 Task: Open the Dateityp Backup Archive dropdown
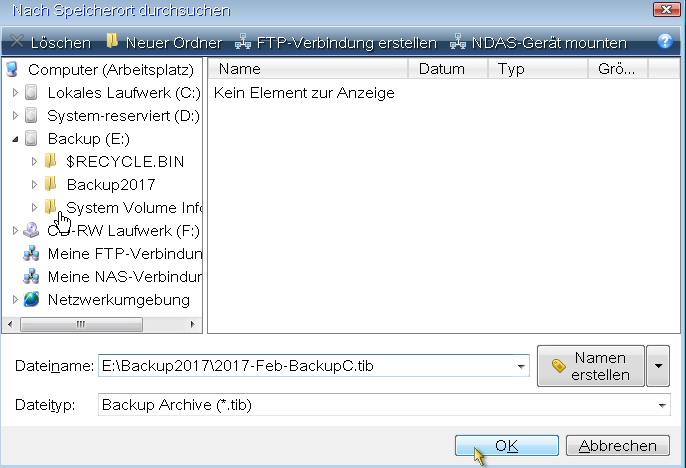coord(661,405)
